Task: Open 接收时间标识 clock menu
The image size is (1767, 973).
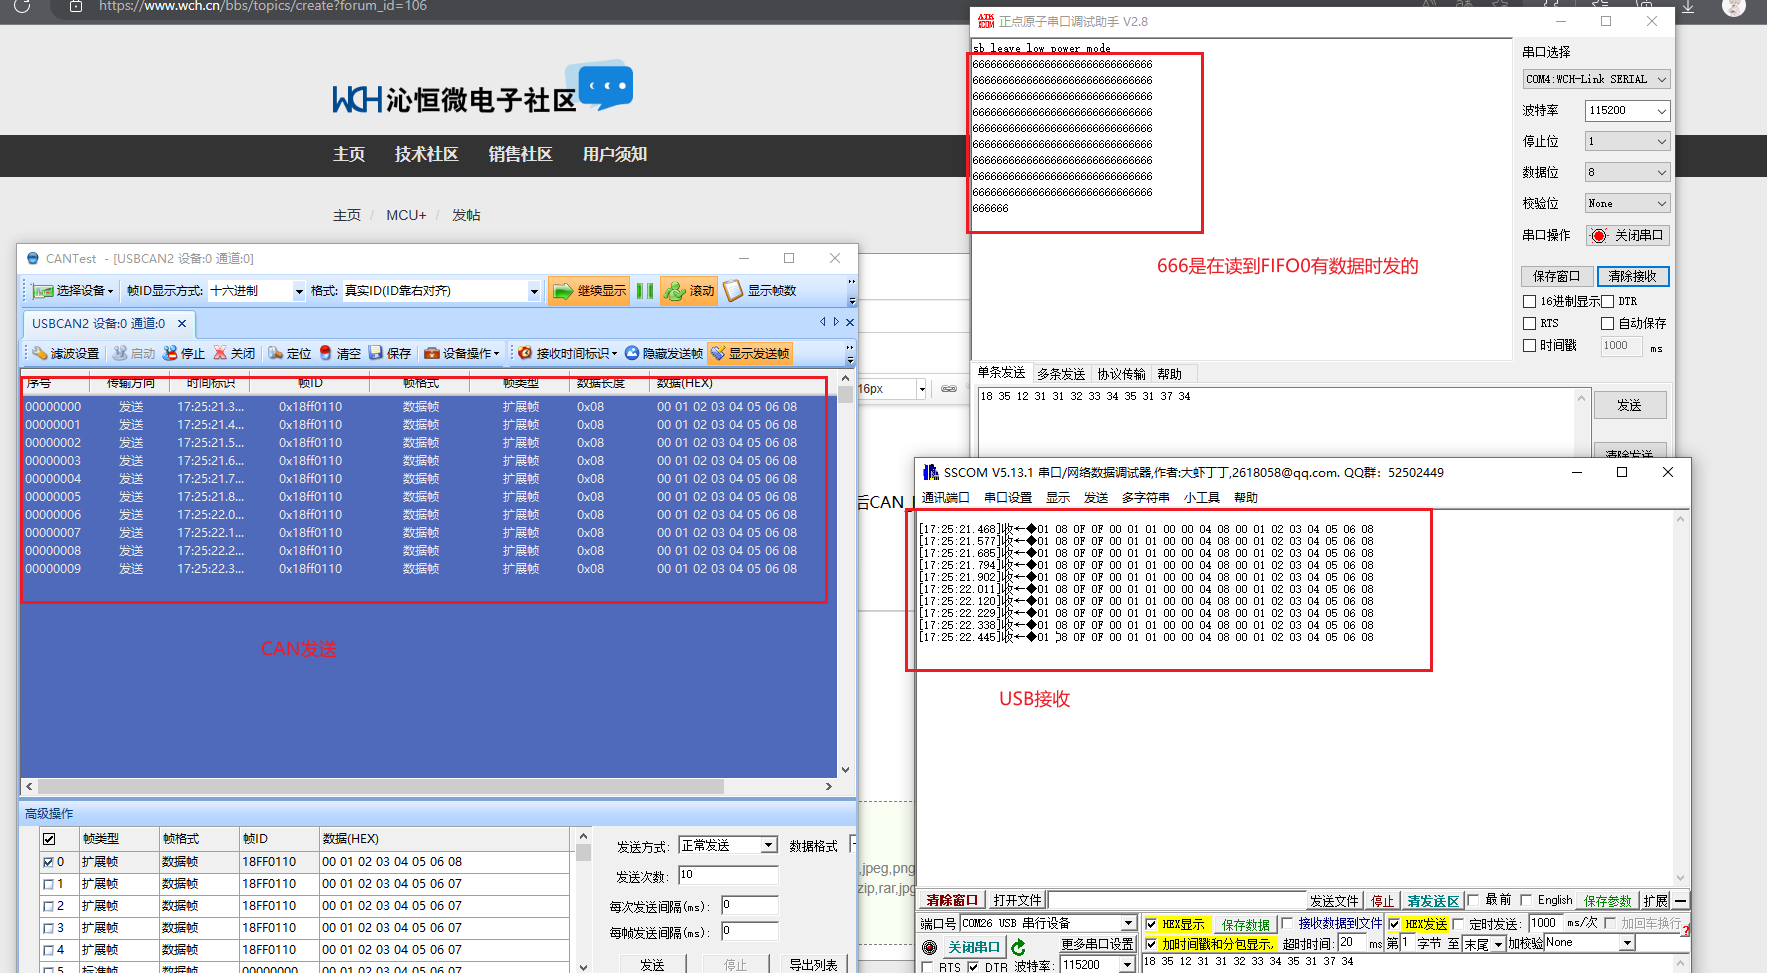Action: pyautogui.click(x=567, y=353)
